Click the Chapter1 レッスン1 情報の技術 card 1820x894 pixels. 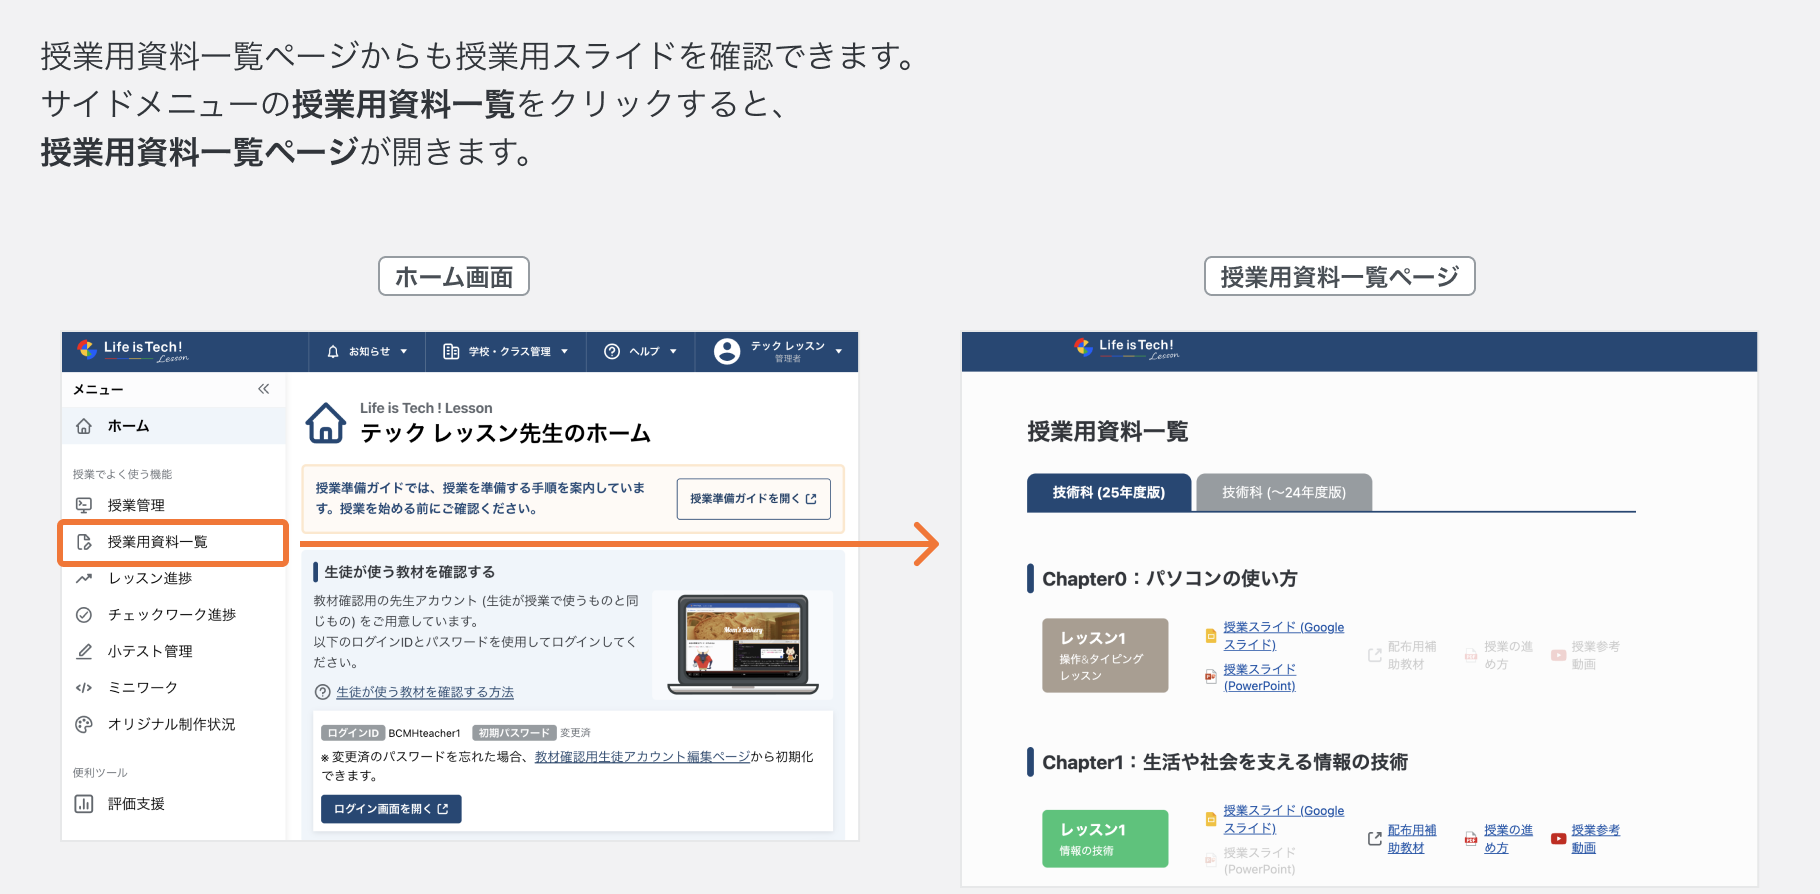pyautogui.click(x=1105, y=839)
